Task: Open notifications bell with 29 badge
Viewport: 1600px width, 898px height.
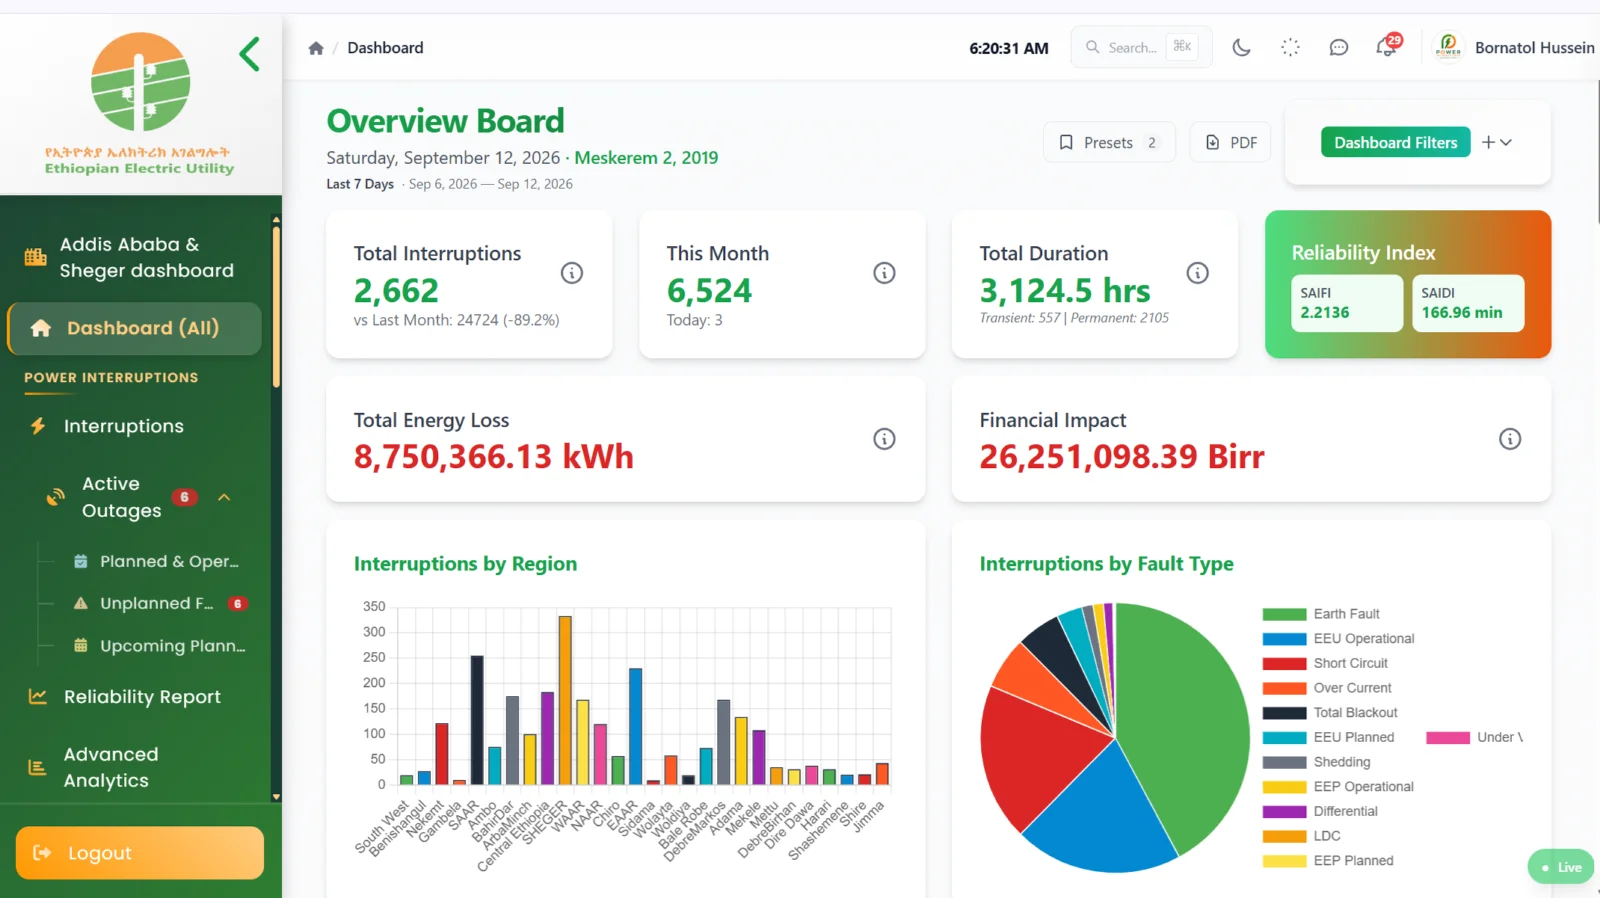Action: click(1388, 46)
